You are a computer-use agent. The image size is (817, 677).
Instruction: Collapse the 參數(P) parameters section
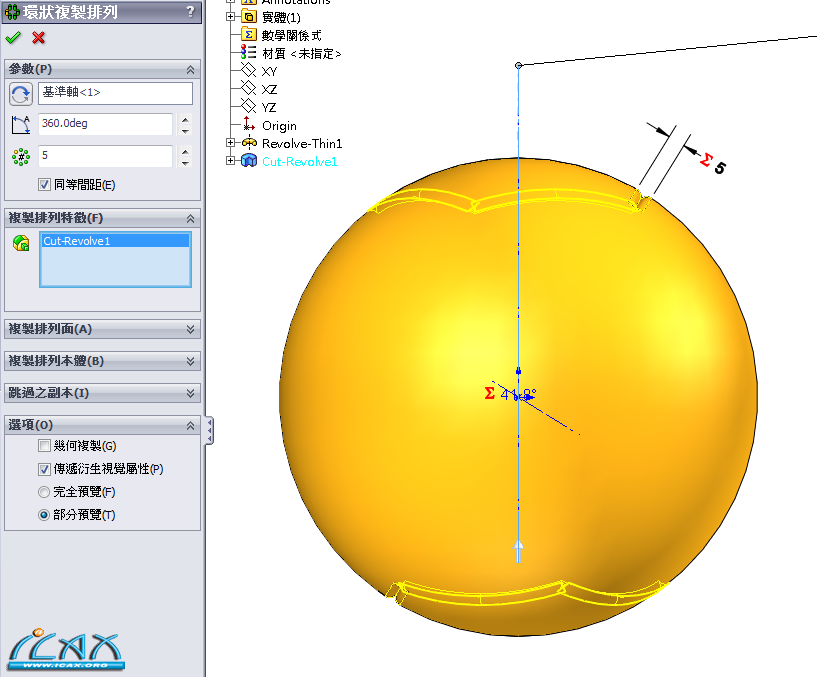click(190, 69)
